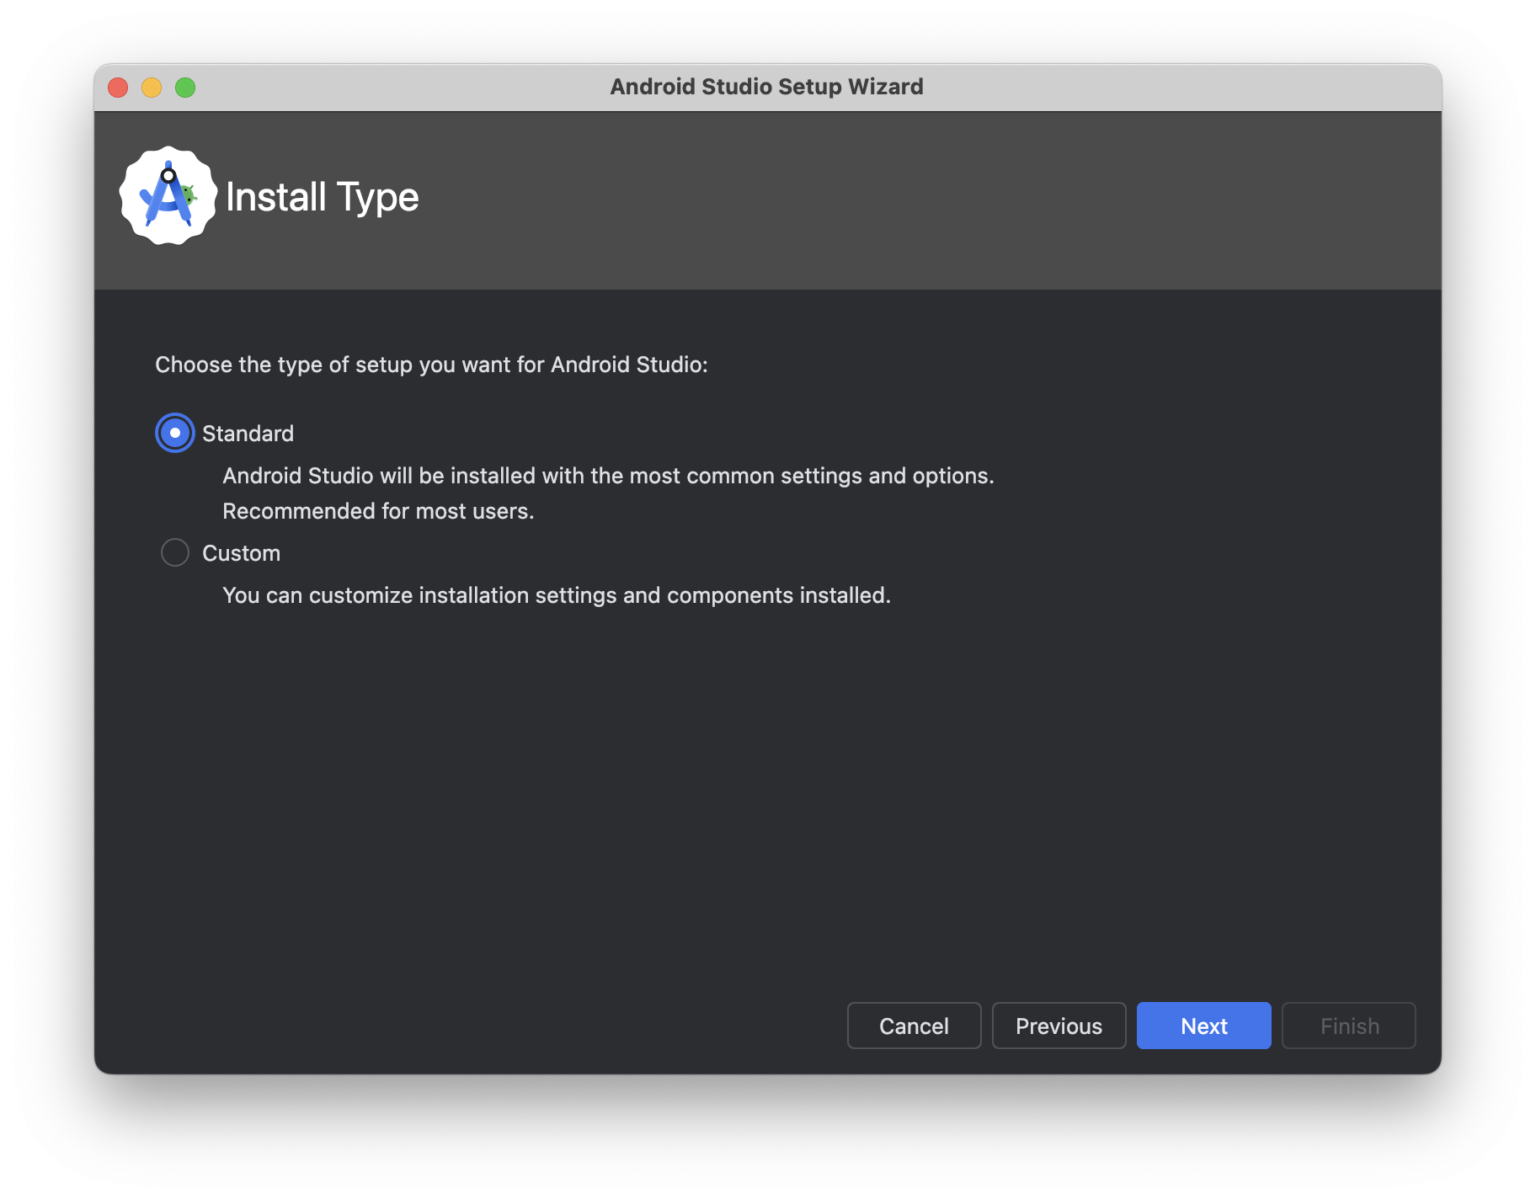Click the yellow minimize button
The image size is (1536, 1199).
(151, 87)
